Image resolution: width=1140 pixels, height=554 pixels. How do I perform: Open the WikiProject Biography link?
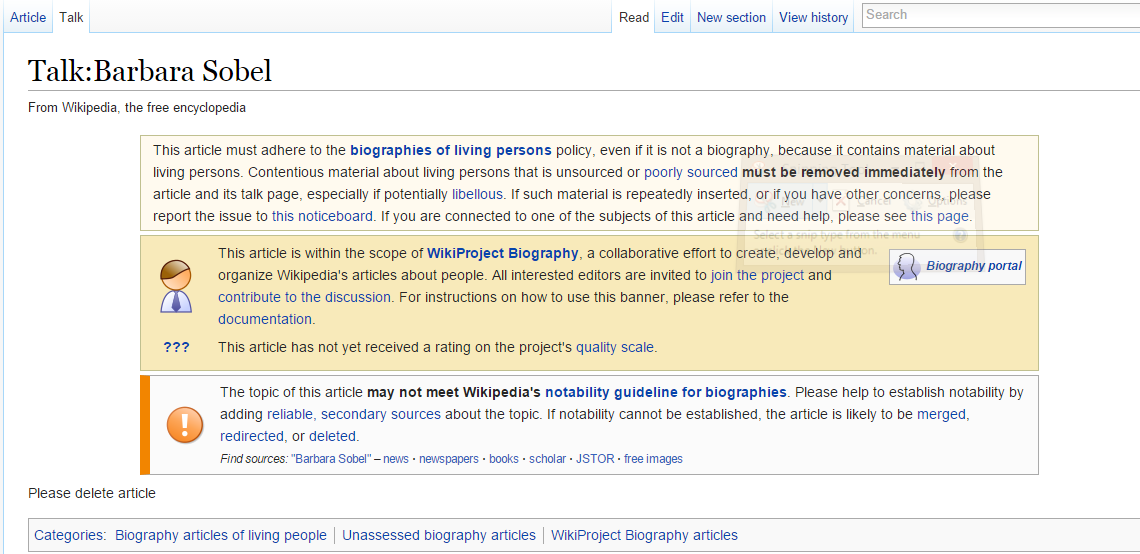502,253
